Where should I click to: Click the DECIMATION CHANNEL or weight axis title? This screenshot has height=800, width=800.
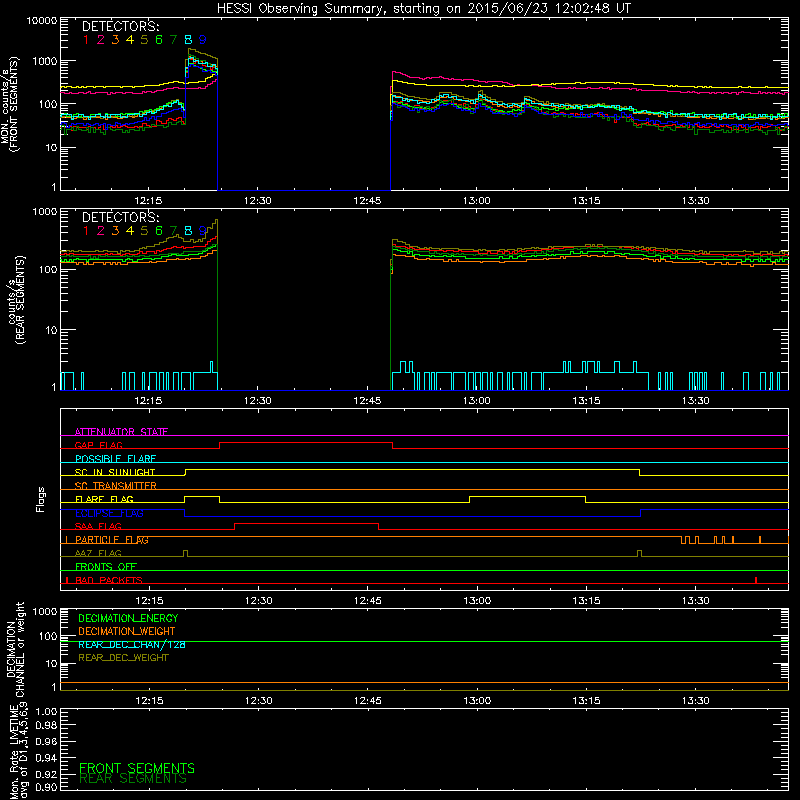(x=15, y=649)
